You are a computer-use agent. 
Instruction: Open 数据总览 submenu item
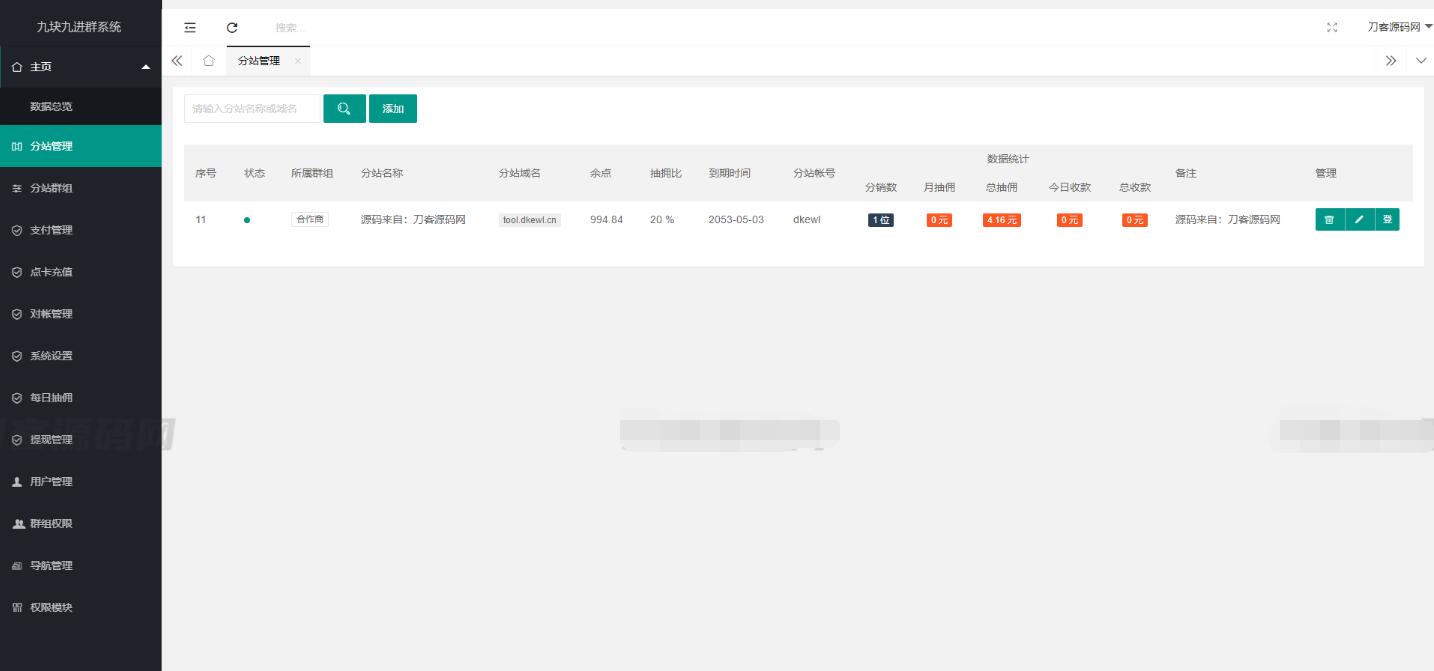coord(51,107)
